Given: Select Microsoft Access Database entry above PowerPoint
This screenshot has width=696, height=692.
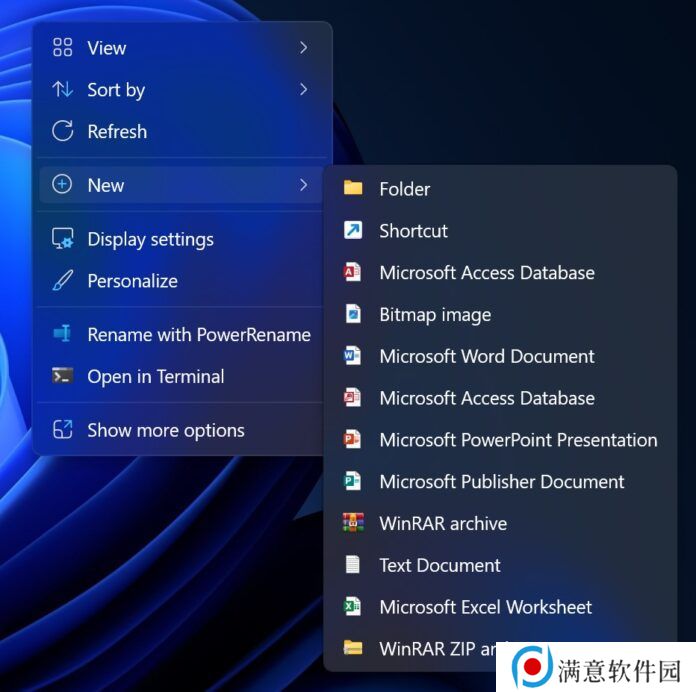Looking at the screenshot, I should coord(500,398).
